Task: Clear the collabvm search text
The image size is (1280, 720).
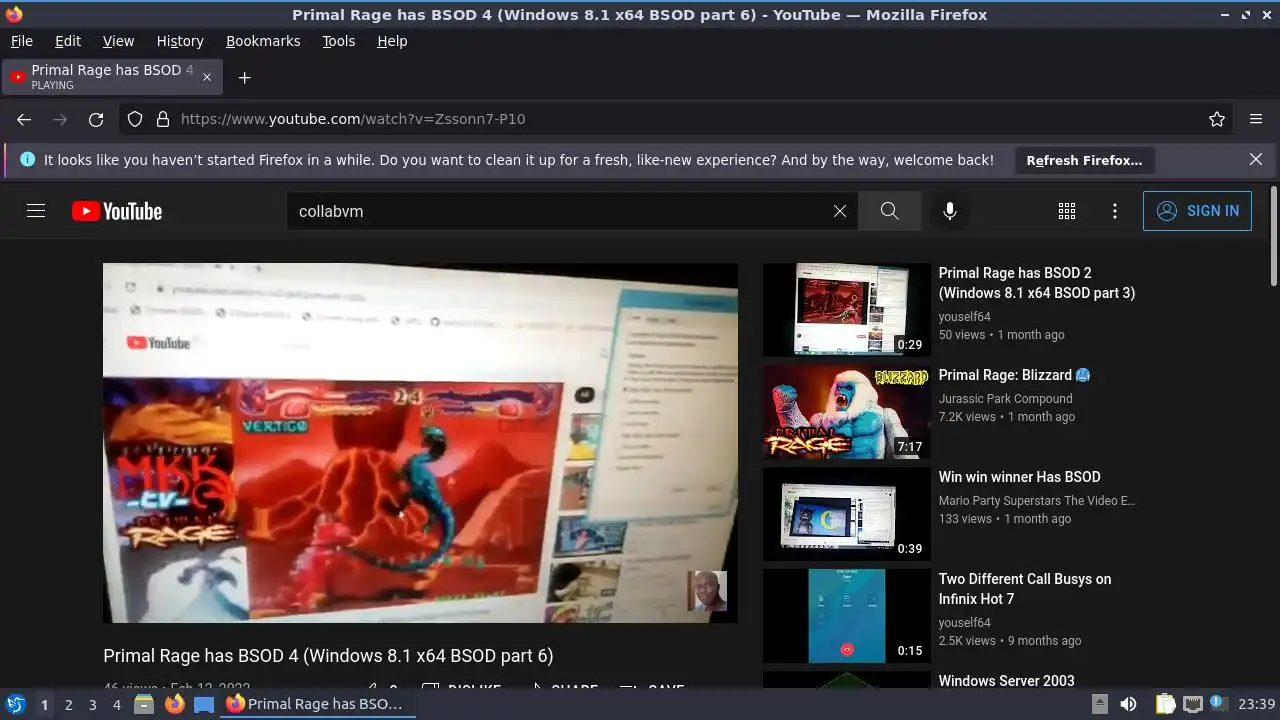Action: point(840,211)
